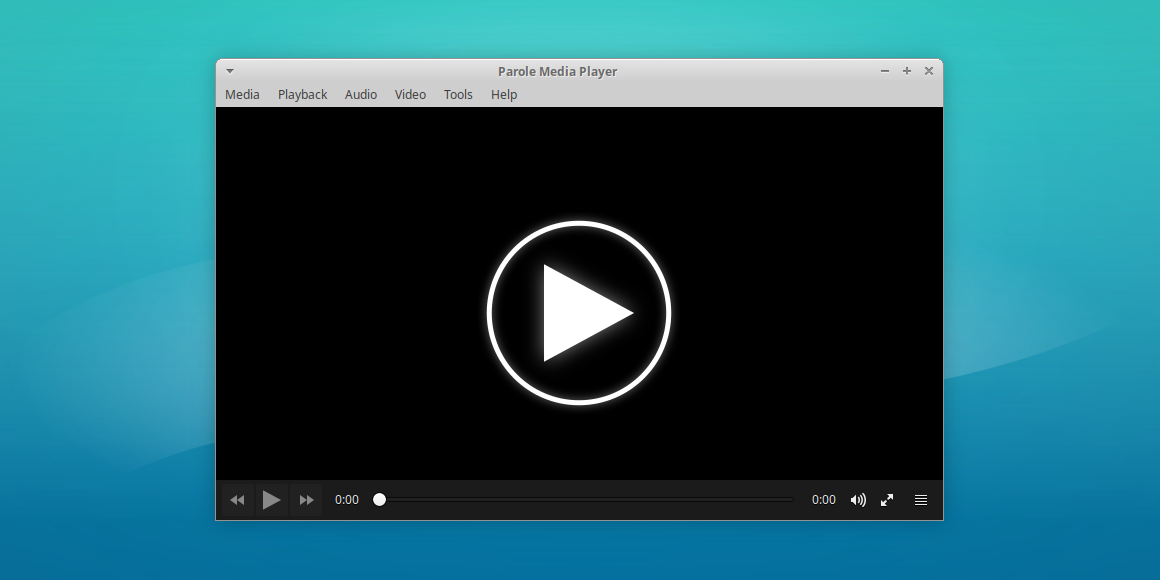Close the Parole Media Player window
Screen dimensions: 1160x580
click(929, 71)
